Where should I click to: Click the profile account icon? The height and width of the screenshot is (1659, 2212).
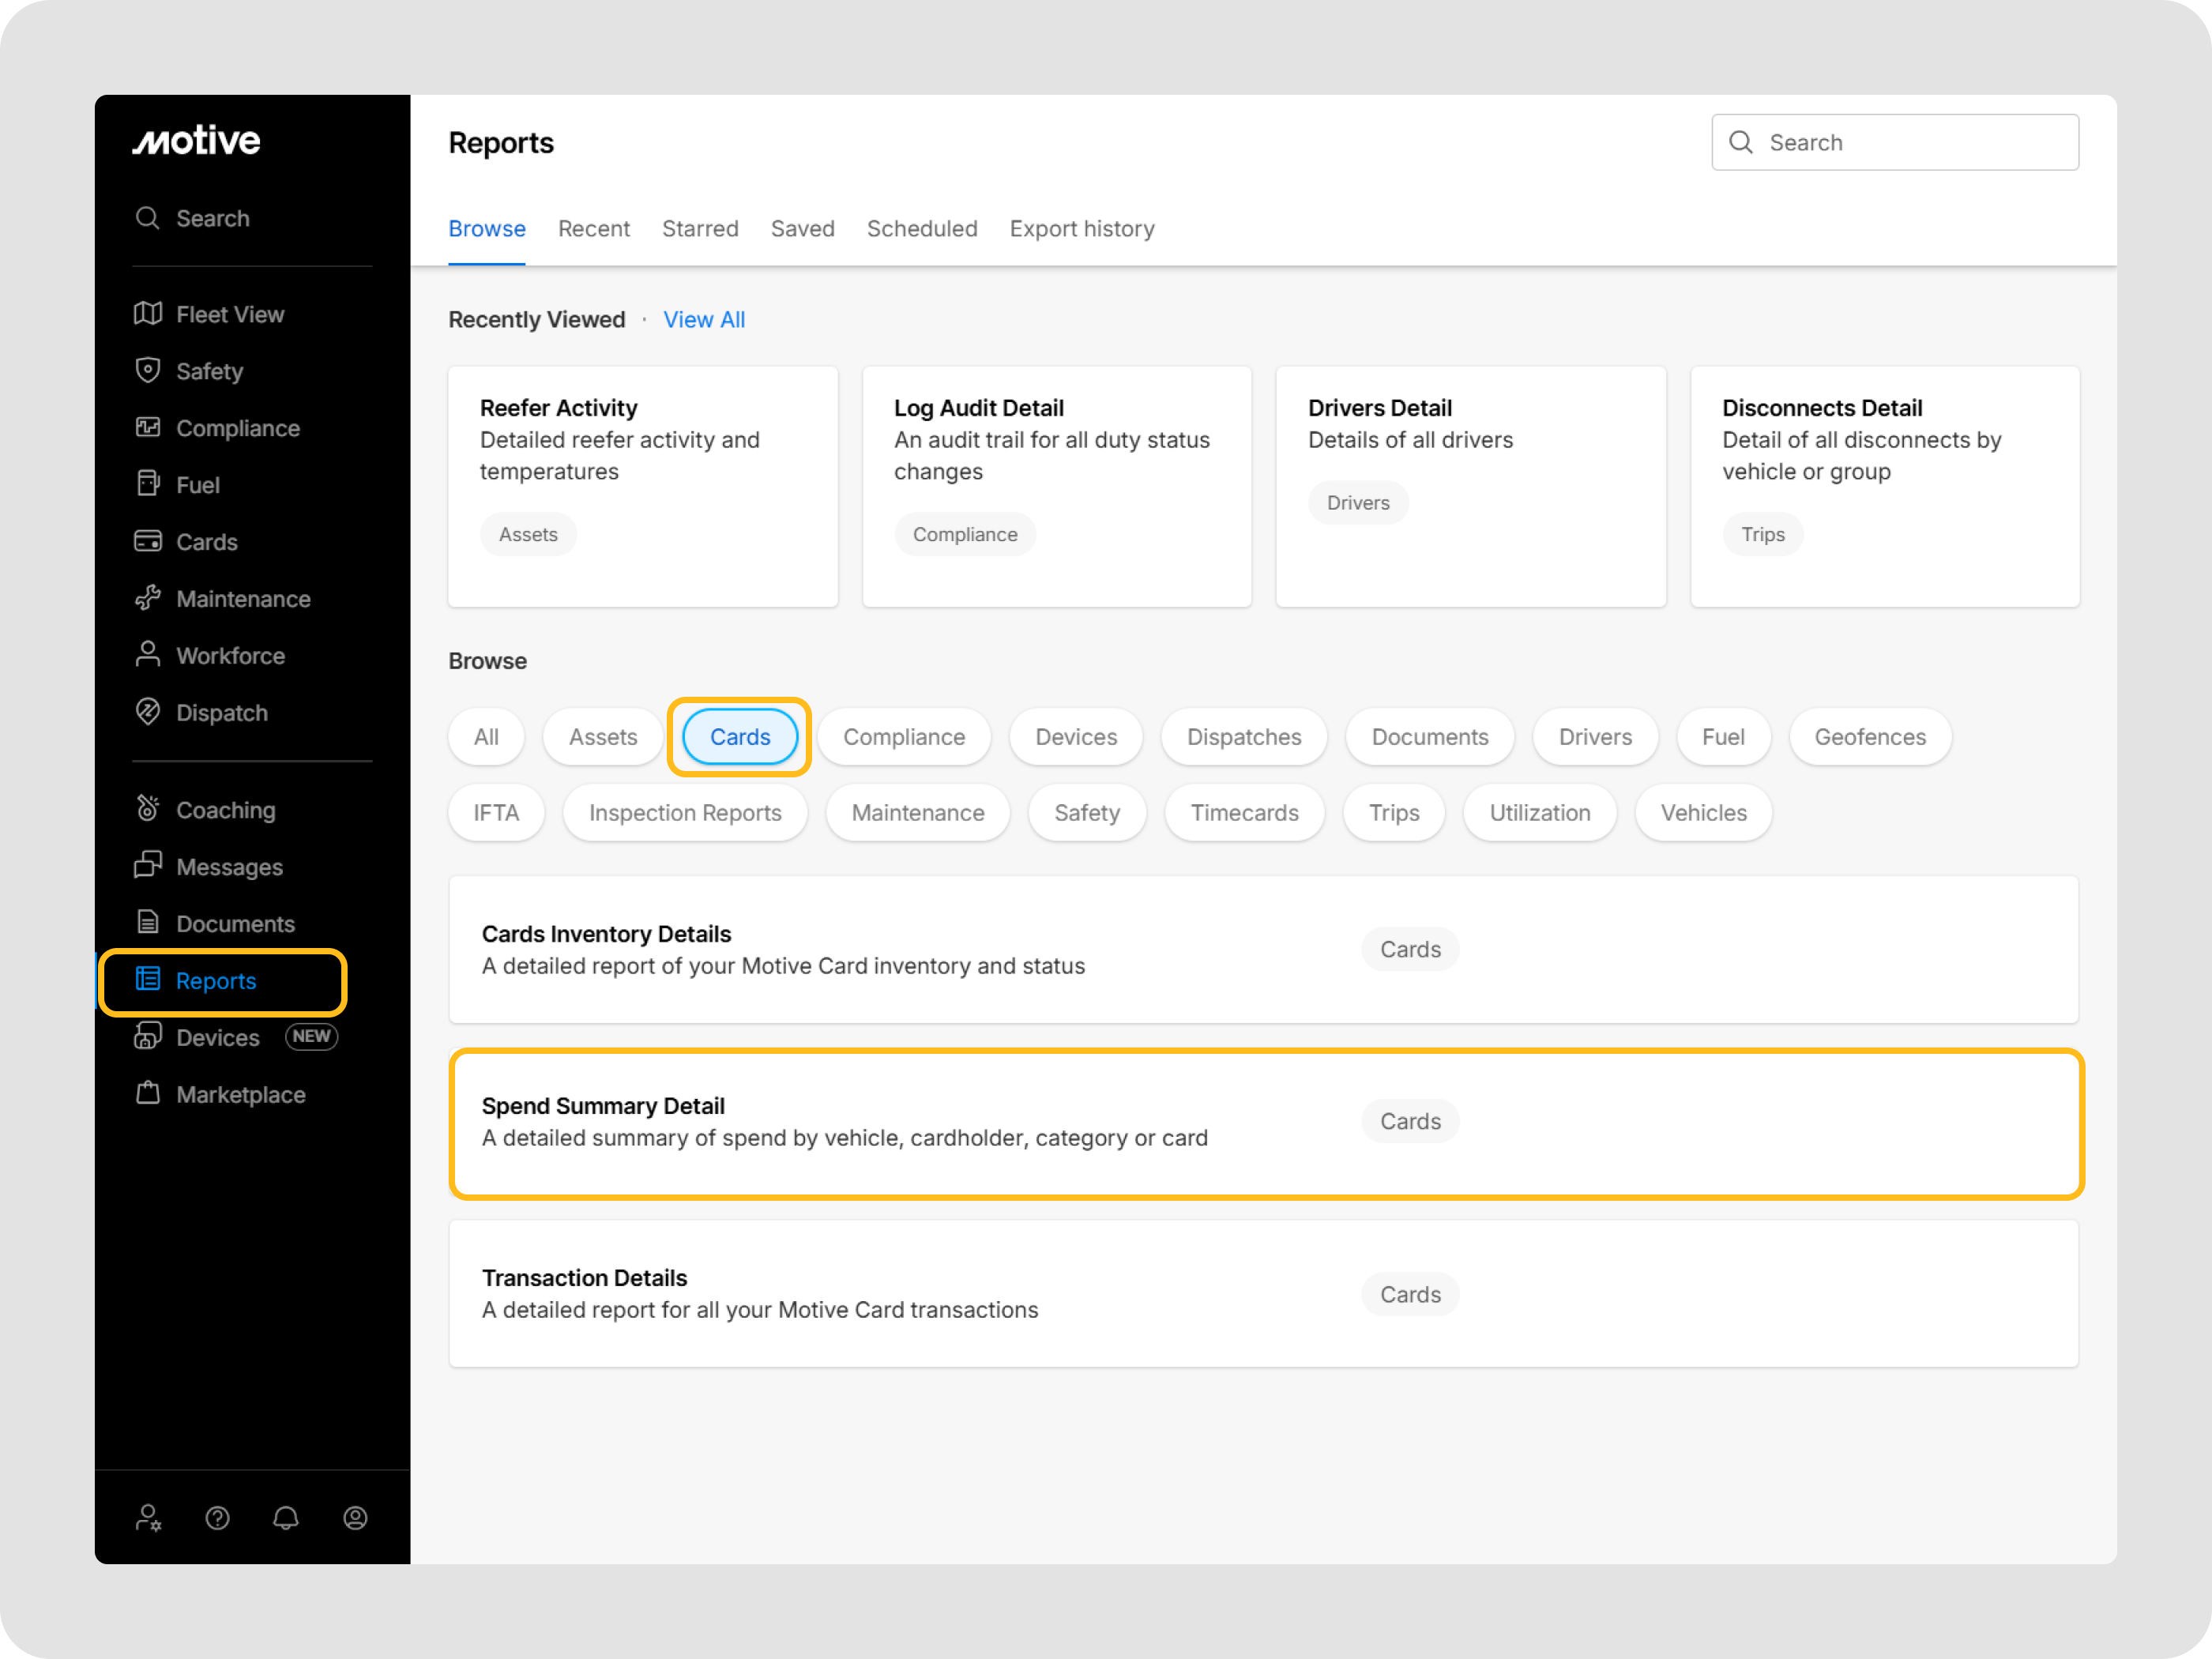(x=355, y=1518)
